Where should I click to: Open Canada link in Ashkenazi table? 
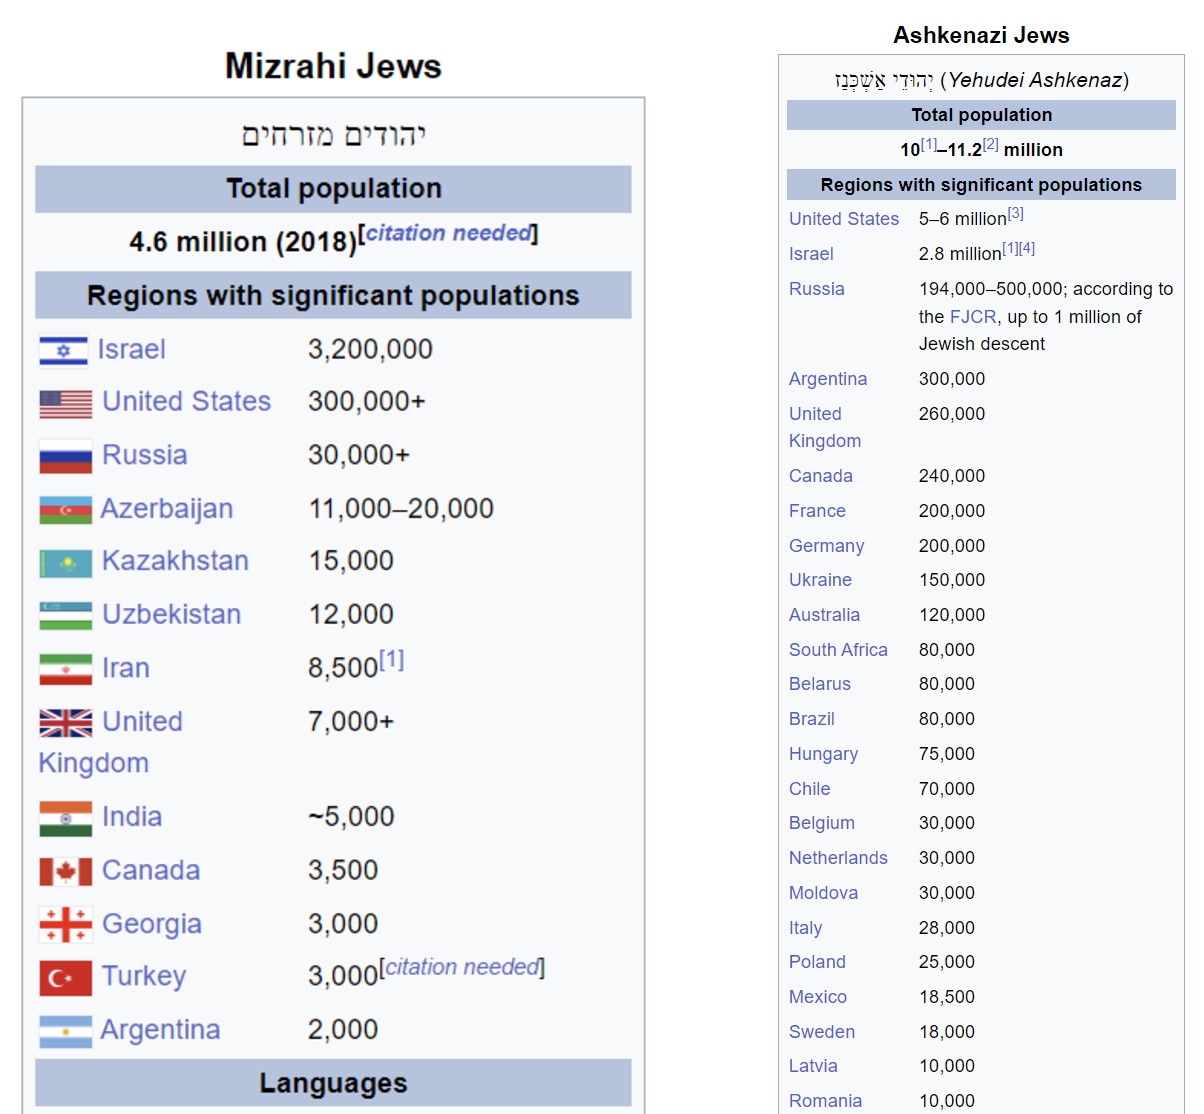(820, 476)
